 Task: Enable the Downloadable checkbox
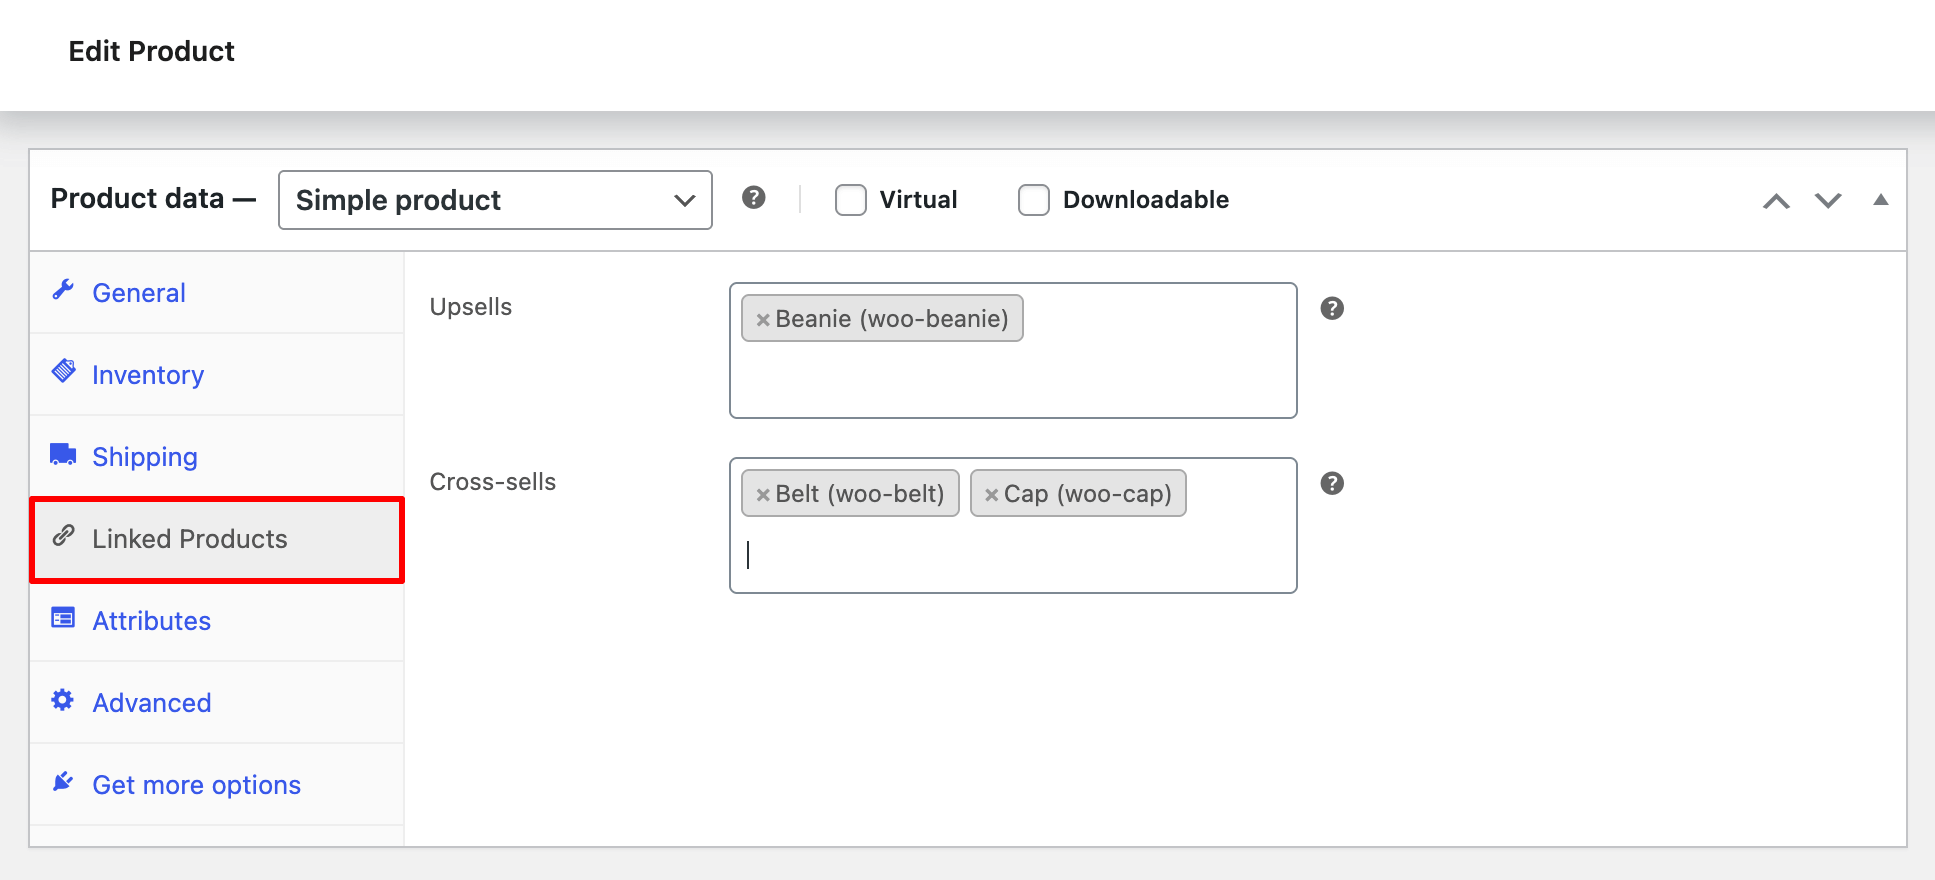tap(1034, 200)
